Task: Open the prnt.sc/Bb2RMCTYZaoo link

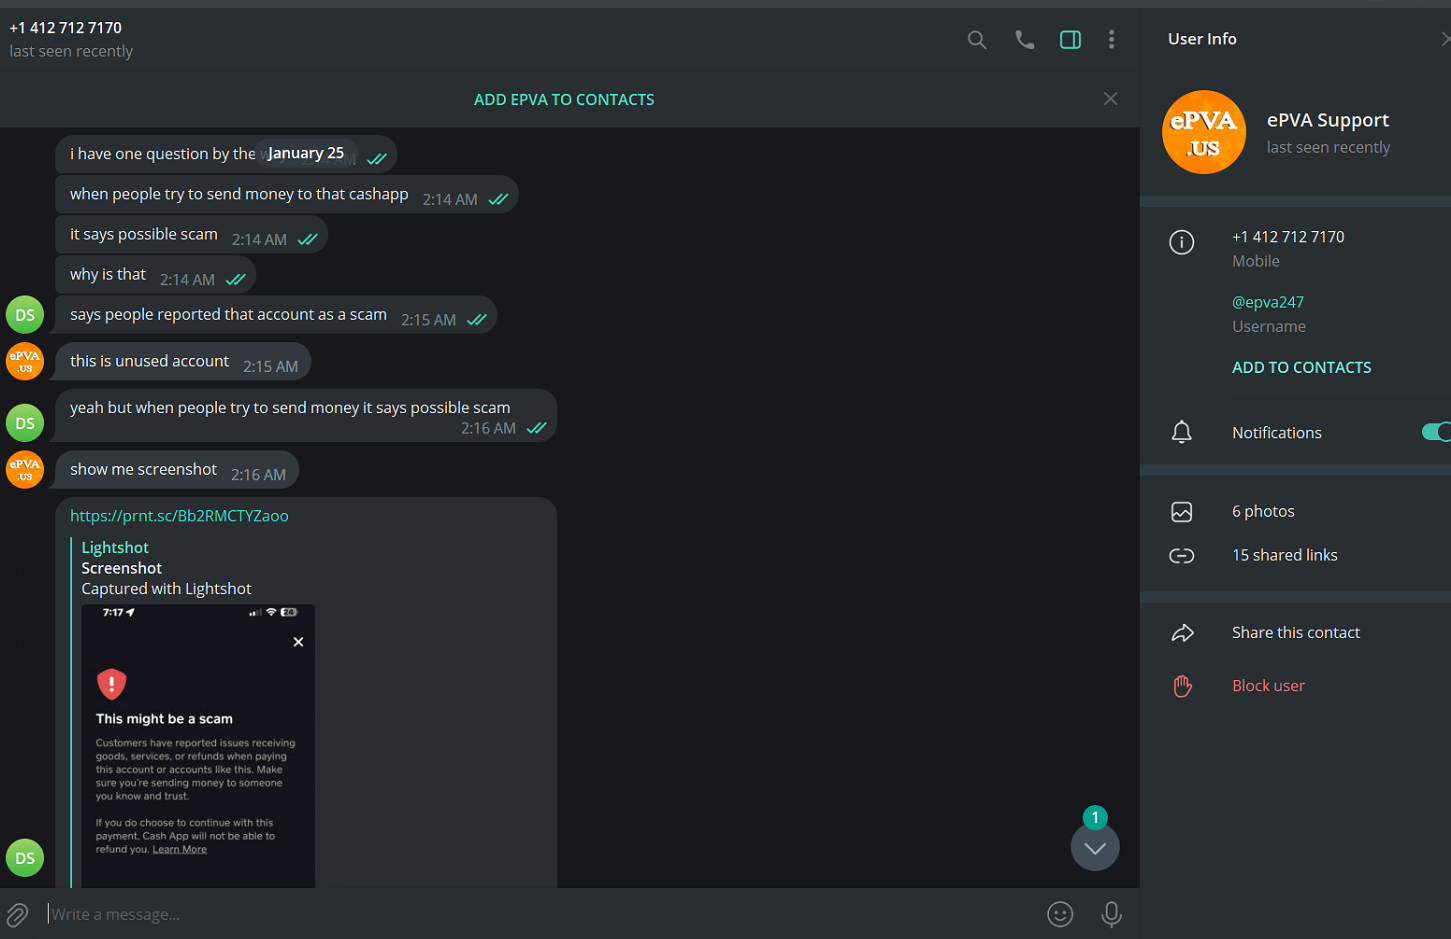Action: [179, 516]
